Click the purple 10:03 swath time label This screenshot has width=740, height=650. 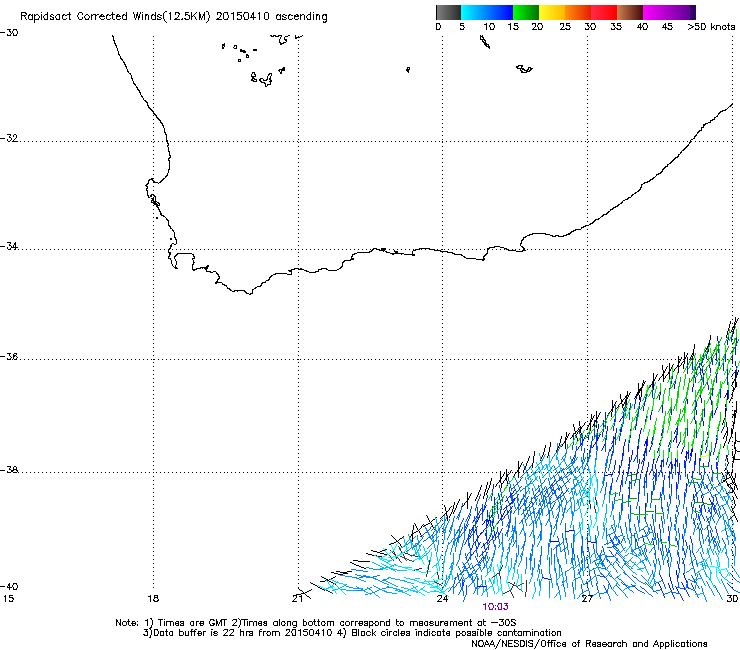click(x=495, y=607)
